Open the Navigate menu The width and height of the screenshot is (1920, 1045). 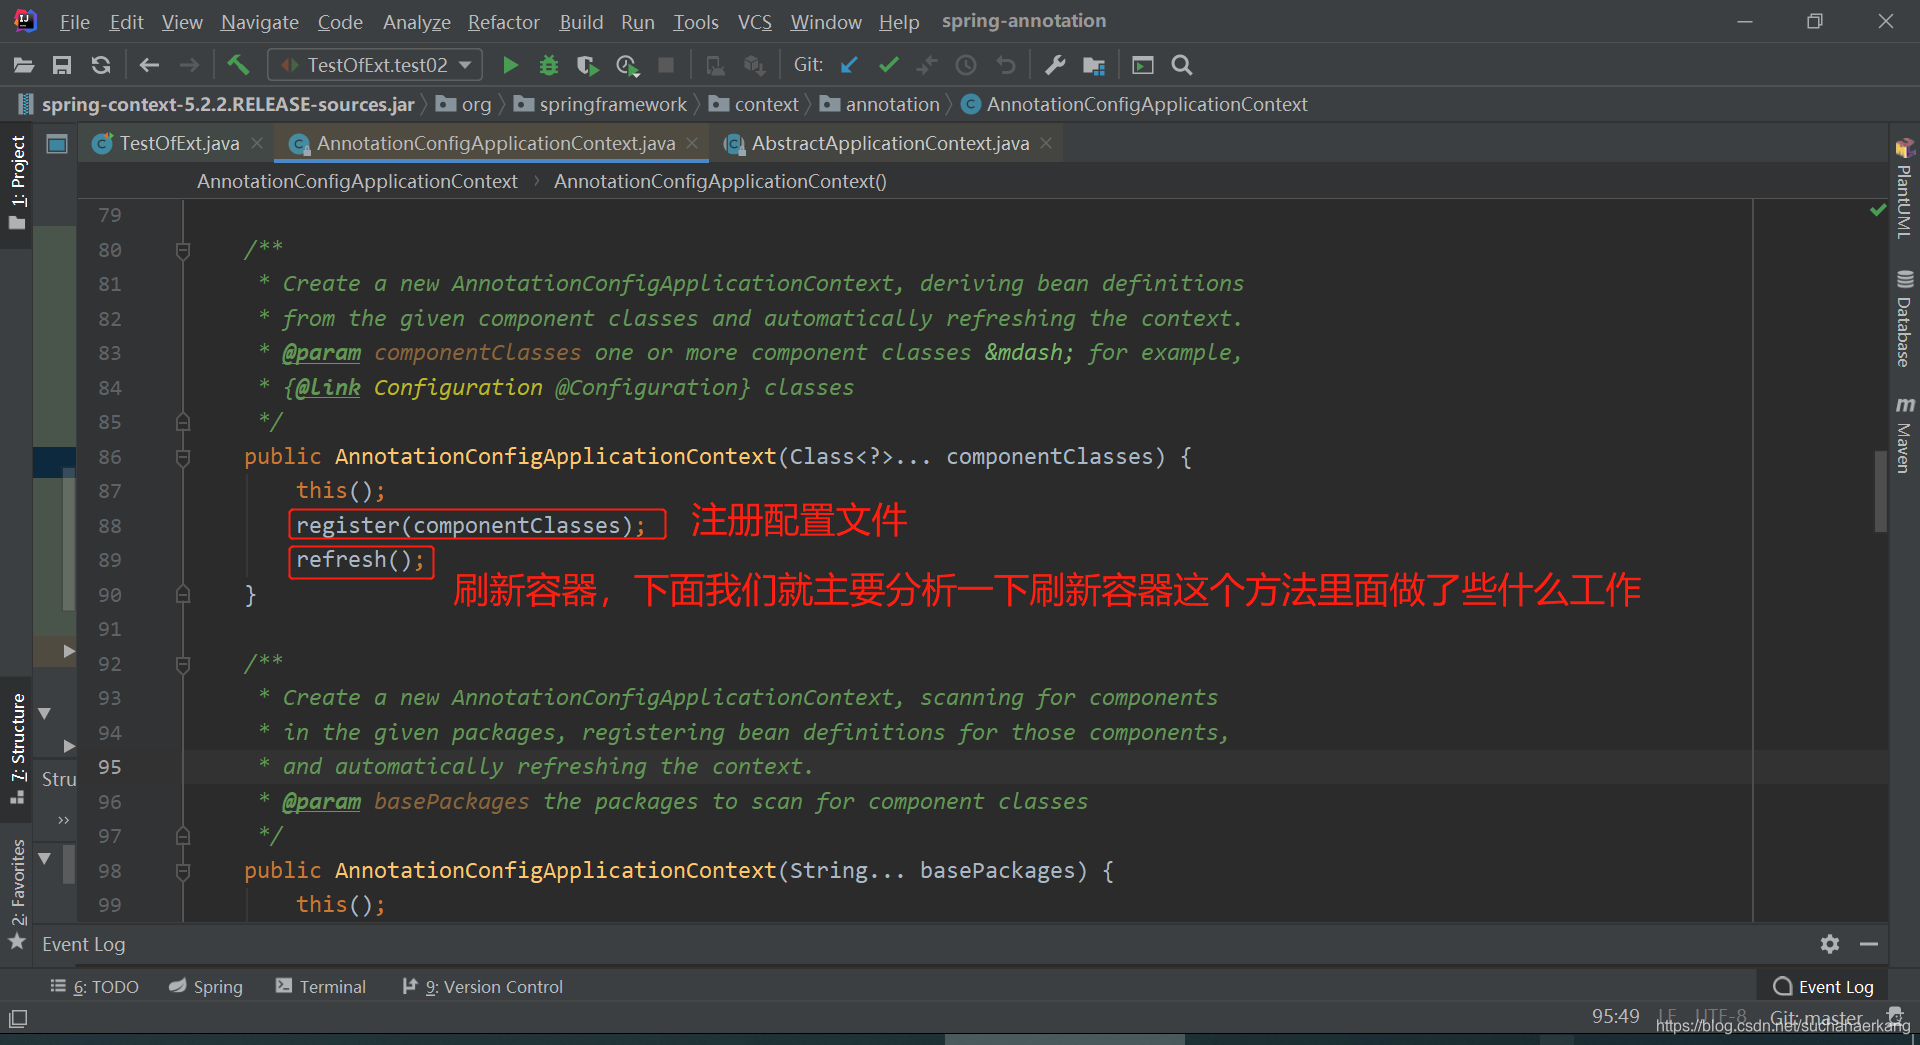pyautogui.click(x=259, y=22)
